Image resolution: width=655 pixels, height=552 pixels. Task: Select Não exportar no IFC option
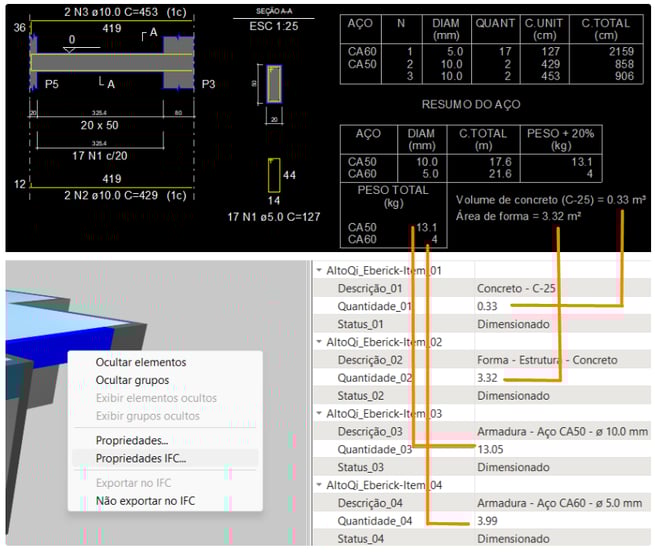click(146, 500)
